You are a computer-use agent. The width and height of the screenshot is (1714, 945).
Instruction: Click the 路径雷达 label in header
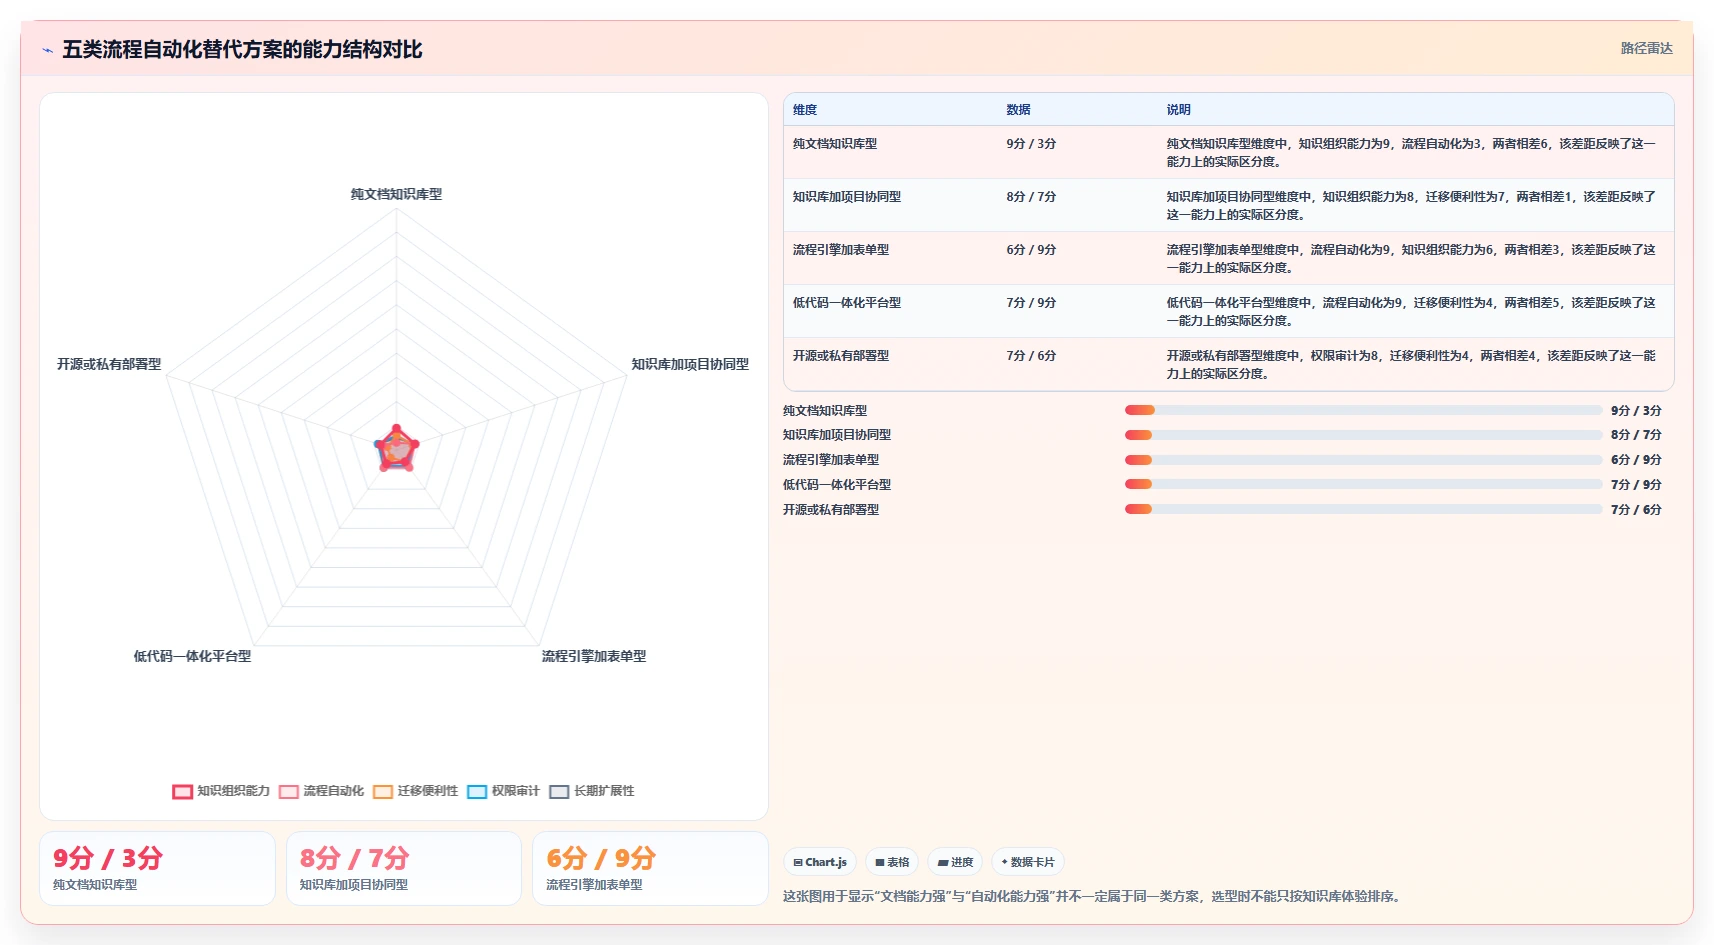click(x=1646, y=48)
